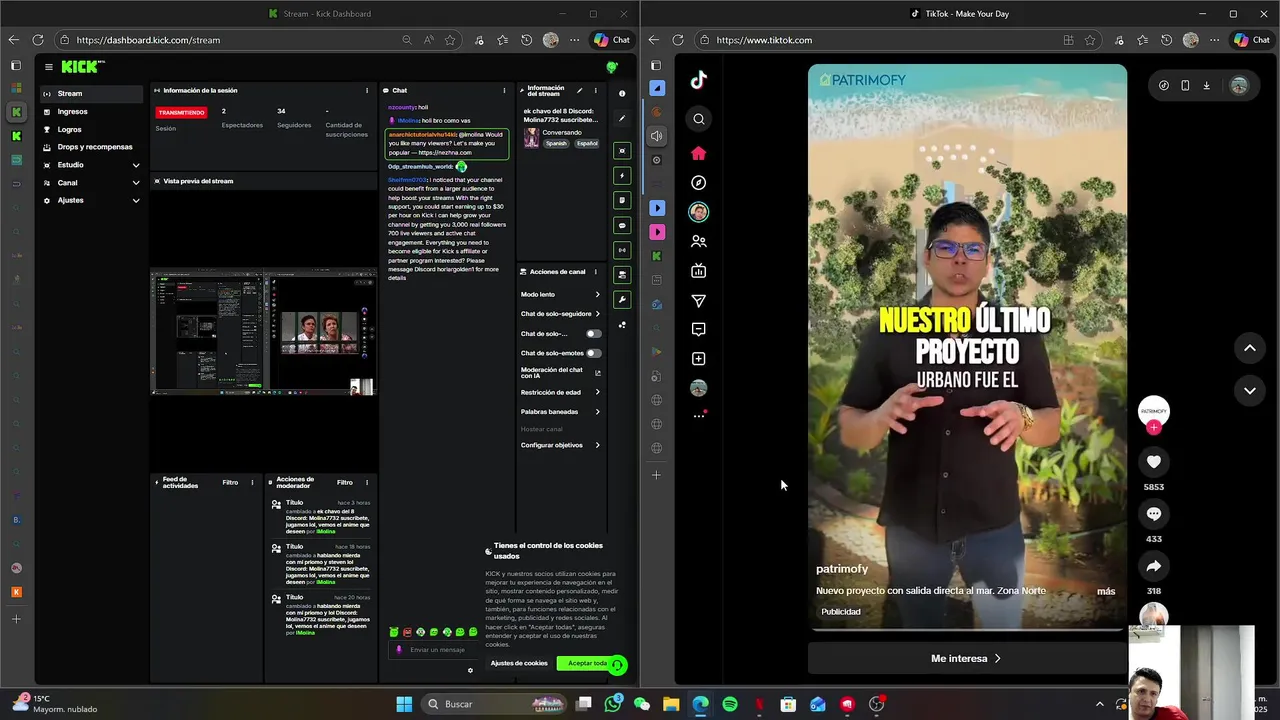Image resolution: width=1280 pixels, height=720 pixels.
Task: Open Spotify from the taskbar
Action: (730, 704)
